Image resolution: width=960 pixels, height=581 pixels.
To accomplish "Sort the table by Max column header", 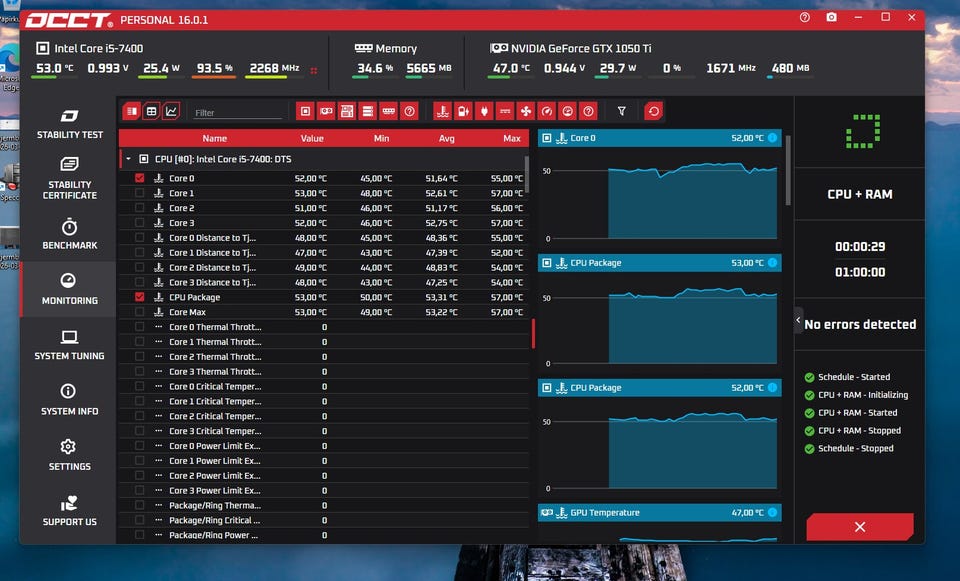I will tap(511, 139).
